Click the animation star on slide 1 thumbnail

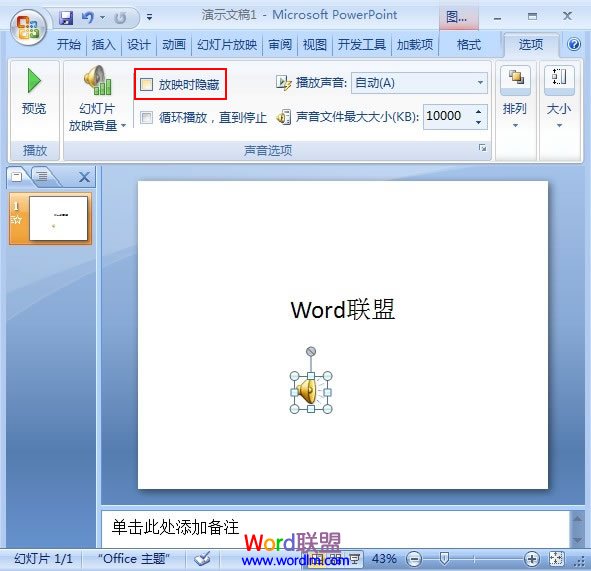click(16, 219)
